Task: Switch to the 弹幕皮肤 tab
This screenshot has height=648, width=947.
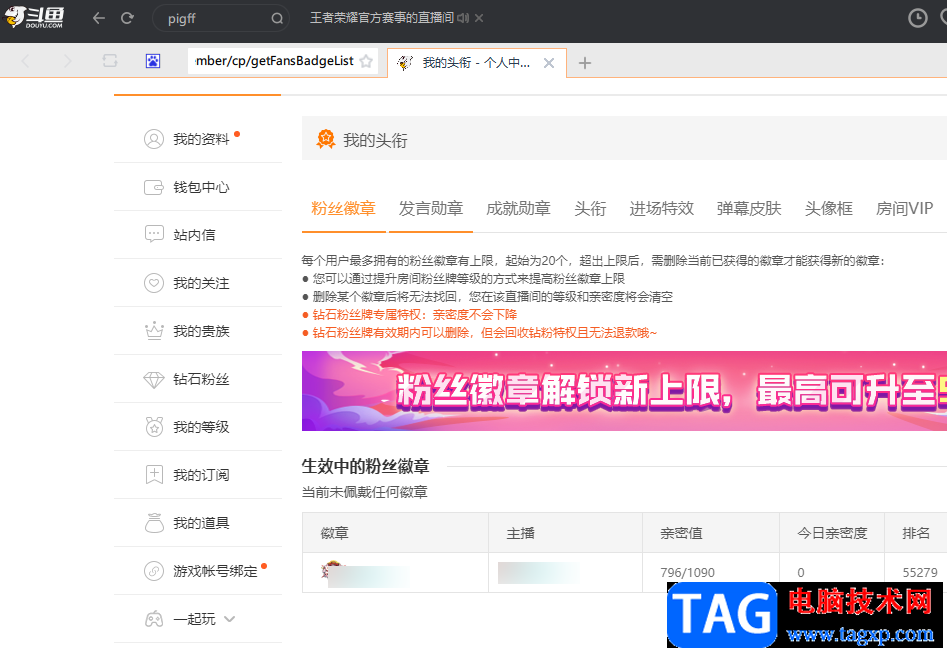Action: click(x=749, y=208)
